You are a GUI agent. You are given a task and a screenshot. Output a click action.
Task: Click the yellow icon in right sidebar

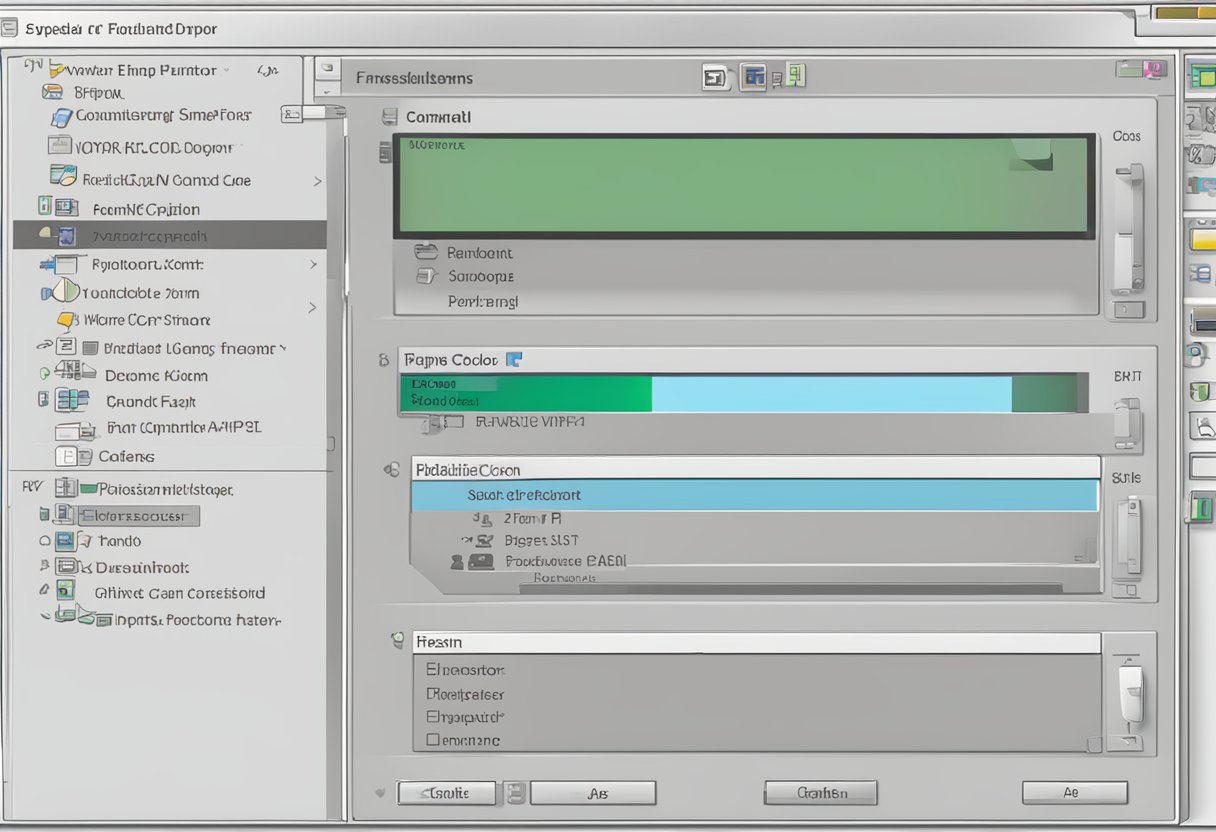click(x=1201, y=239)
